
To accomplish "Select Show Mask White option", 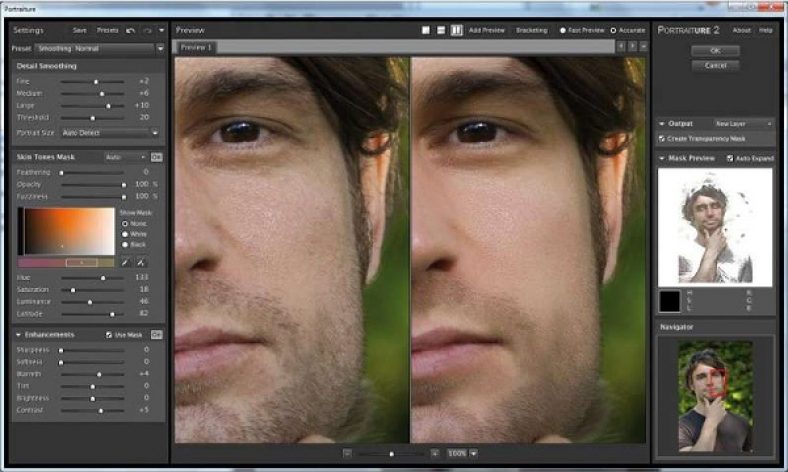I will (125, 234).
